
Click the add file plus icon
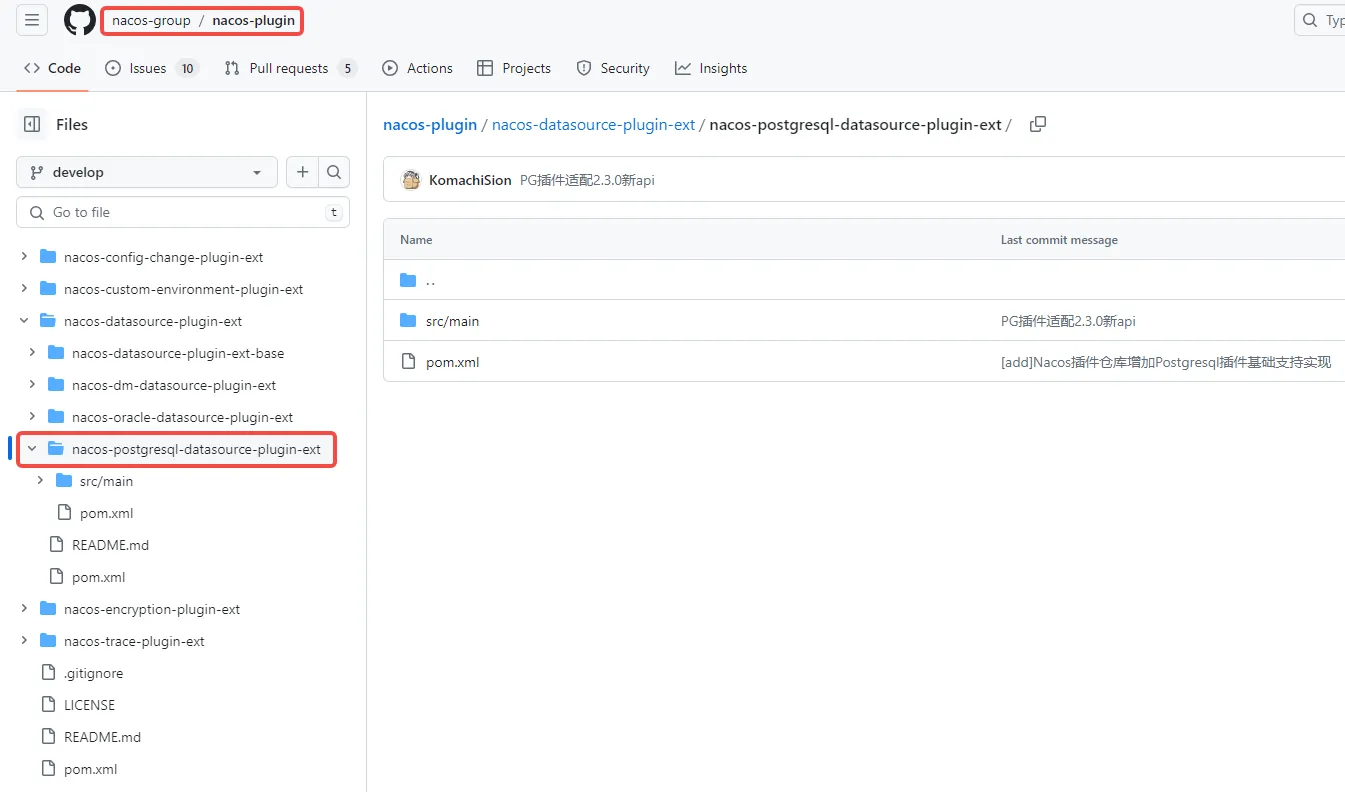click(302, 171)
